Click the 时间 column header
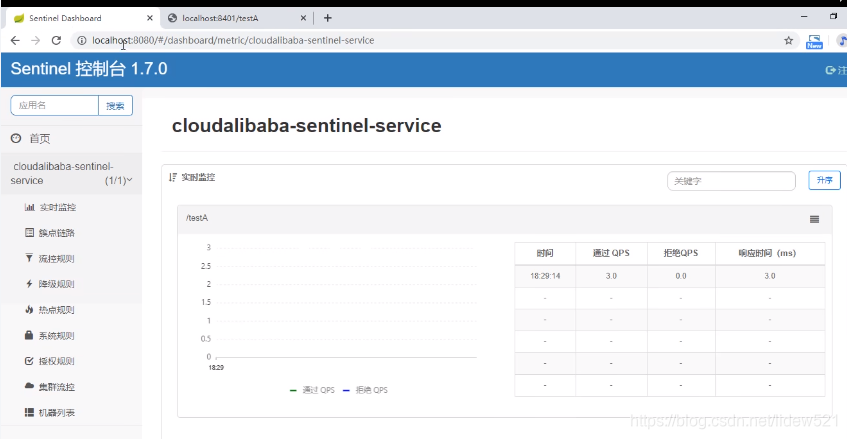This screenshot has width=847, height=439. (x=545, y=253)
